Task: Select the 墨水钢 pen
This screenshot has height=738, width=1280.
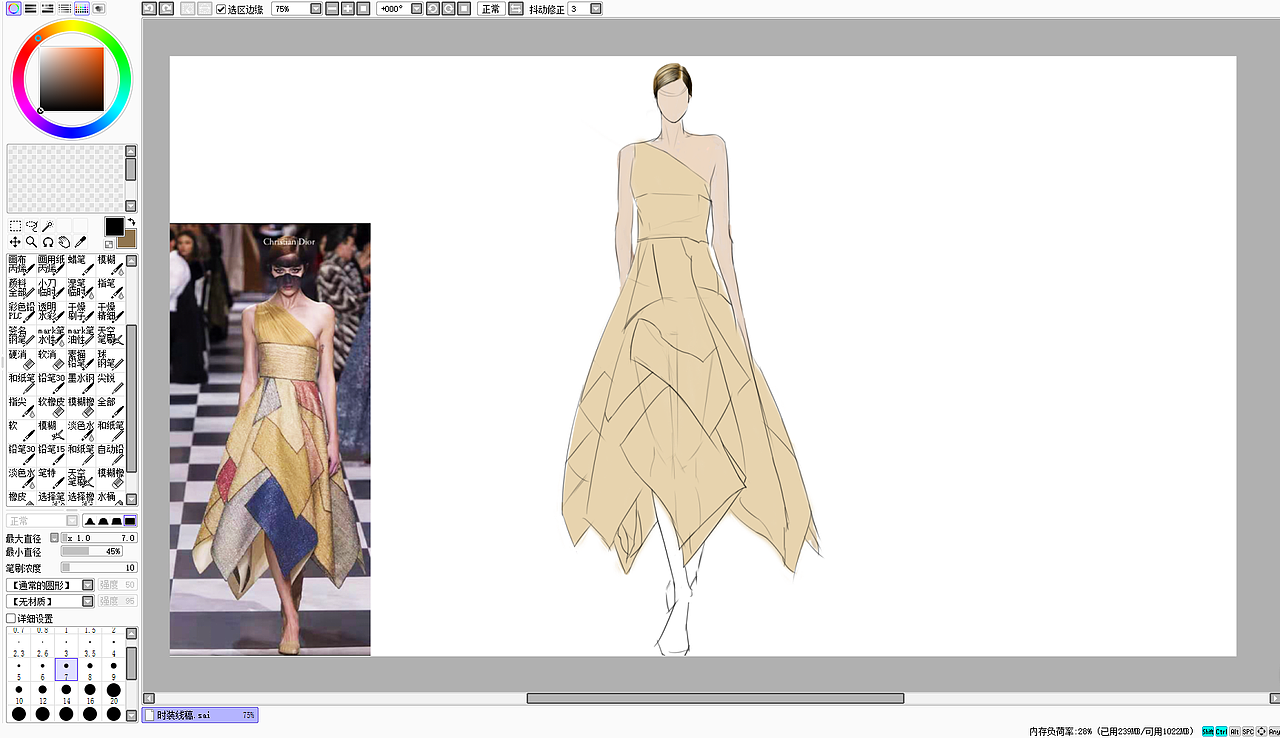Action: [x=81, y=384]
